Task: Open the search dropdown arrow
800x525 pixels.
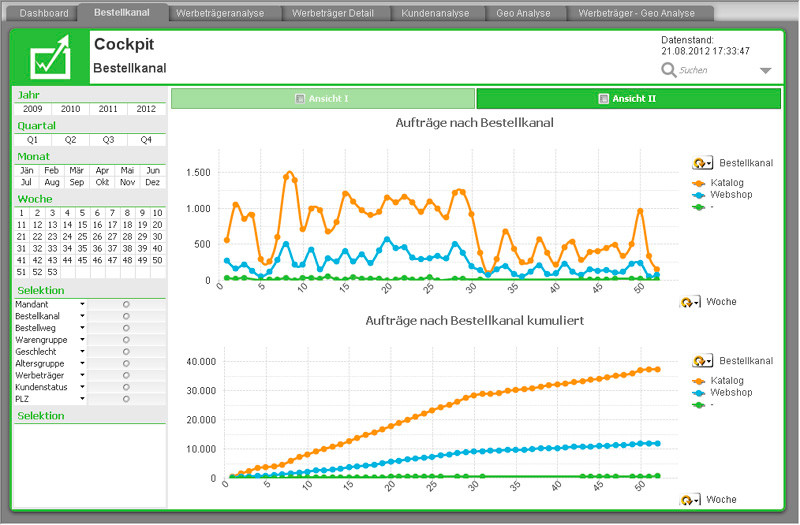Action: (765, 70)
